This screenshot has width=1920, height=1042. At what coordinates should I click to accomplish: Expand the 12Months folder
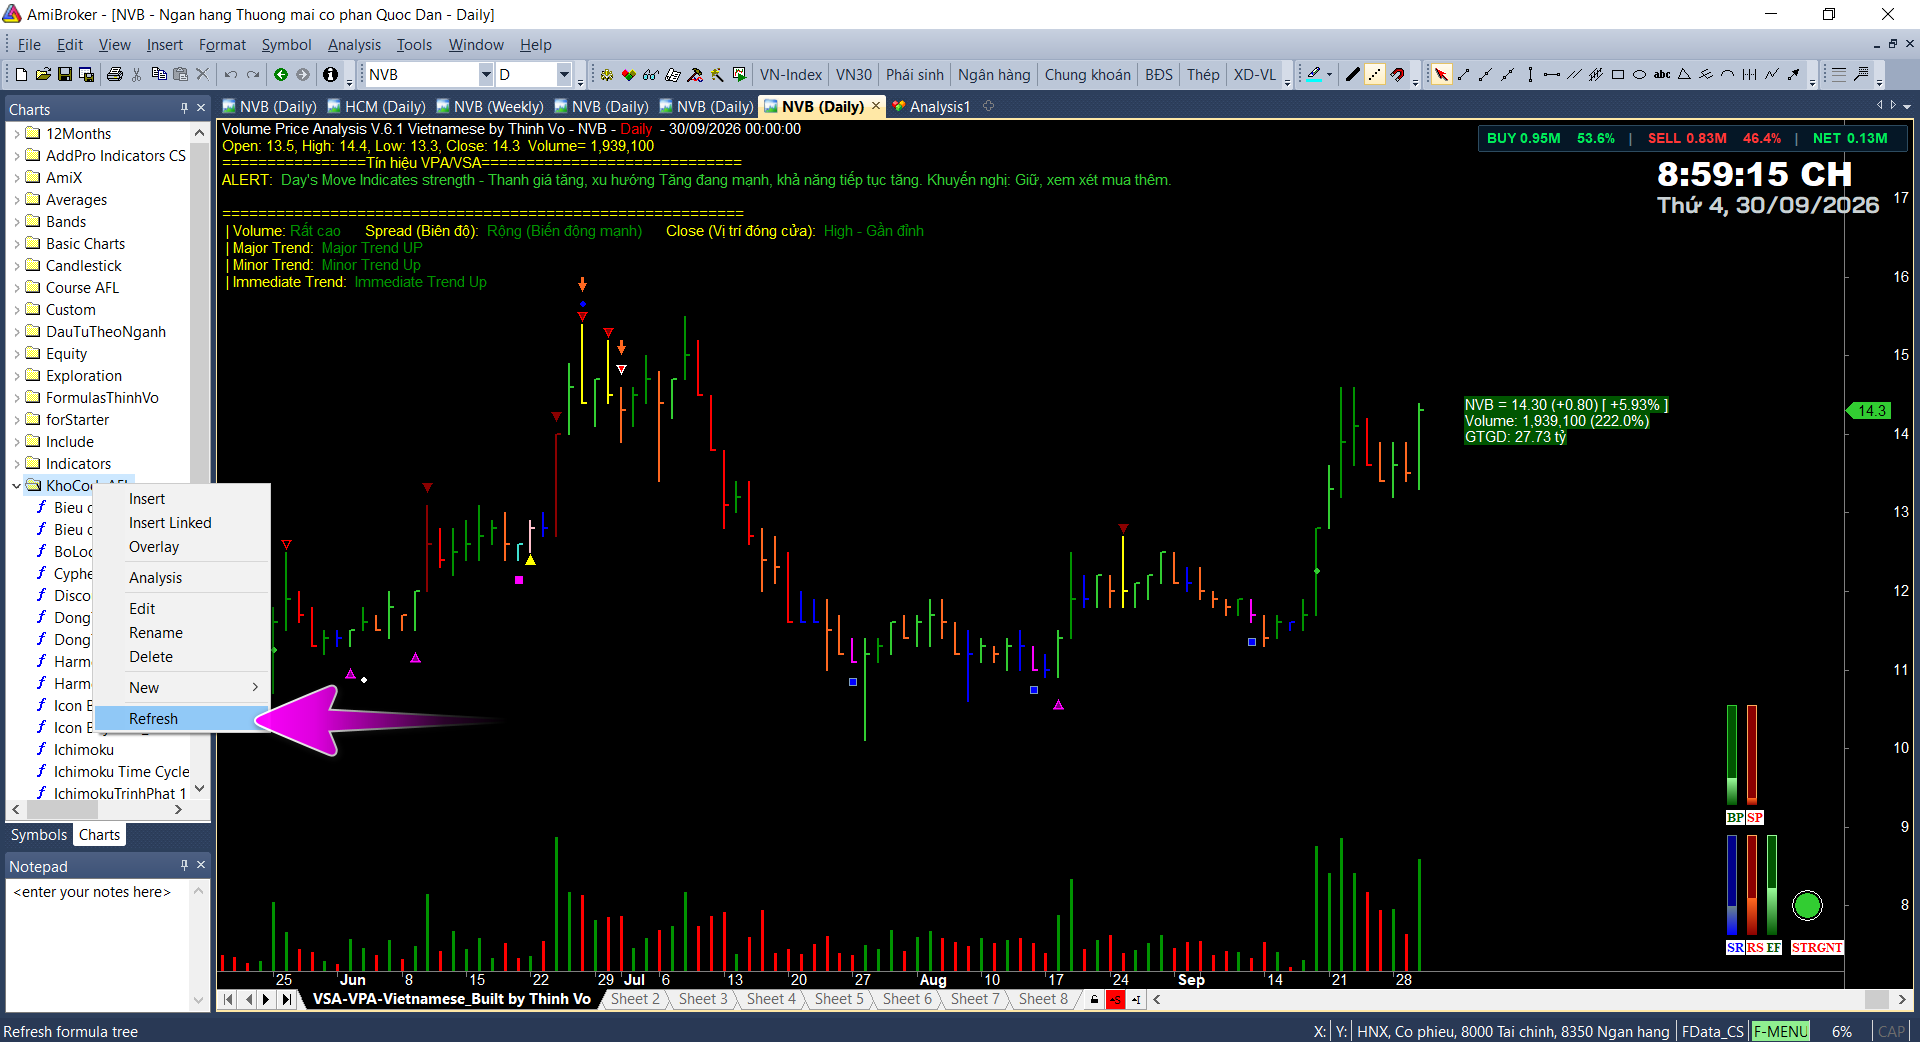(x=16, y=134)
